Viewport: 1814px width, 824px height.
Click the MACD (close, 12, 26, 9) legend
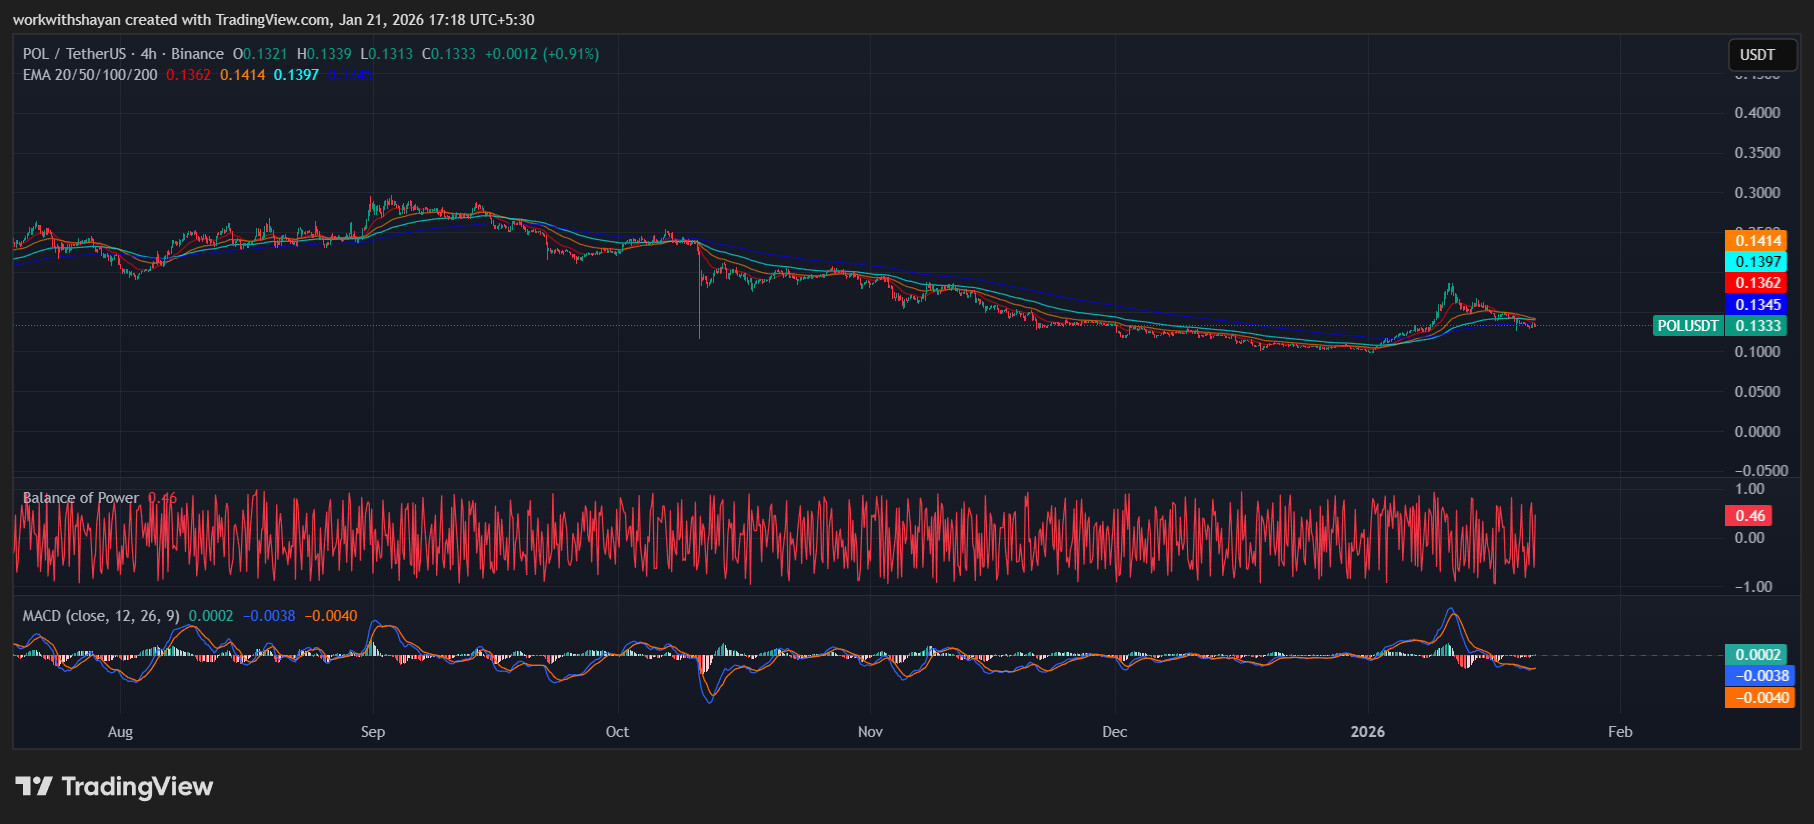101,616
